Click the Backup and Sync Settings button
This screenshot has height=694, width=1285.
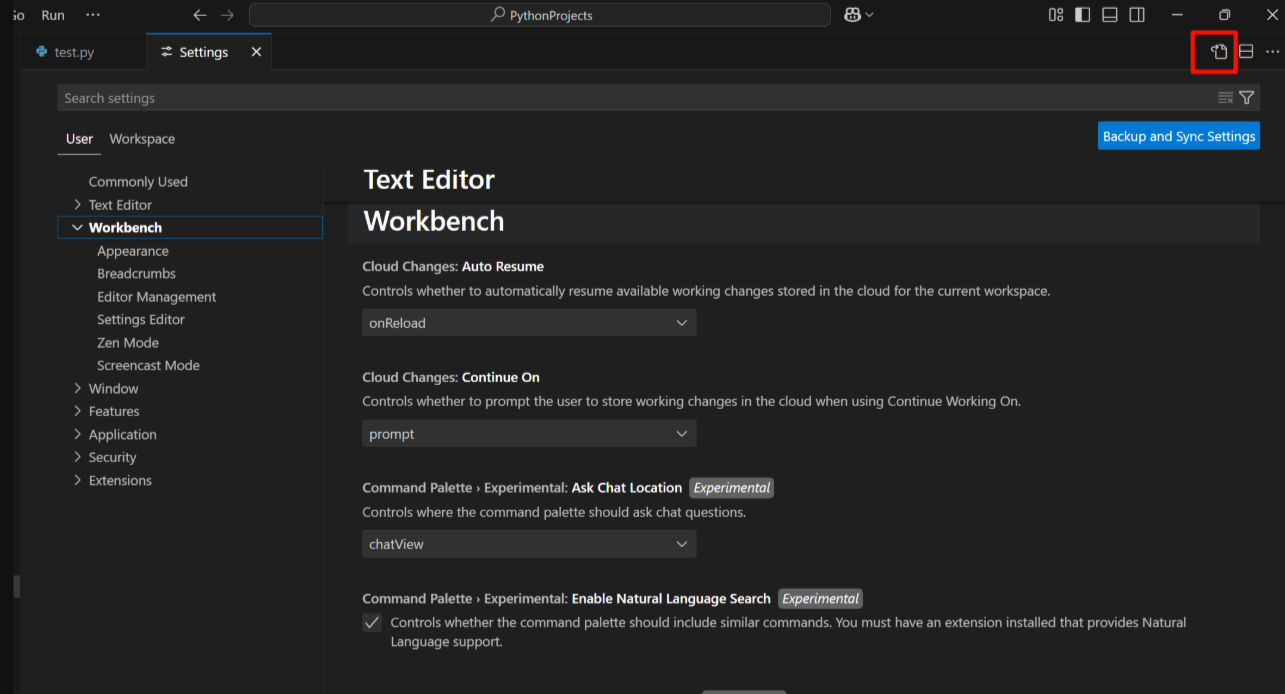click(1179, 136)
